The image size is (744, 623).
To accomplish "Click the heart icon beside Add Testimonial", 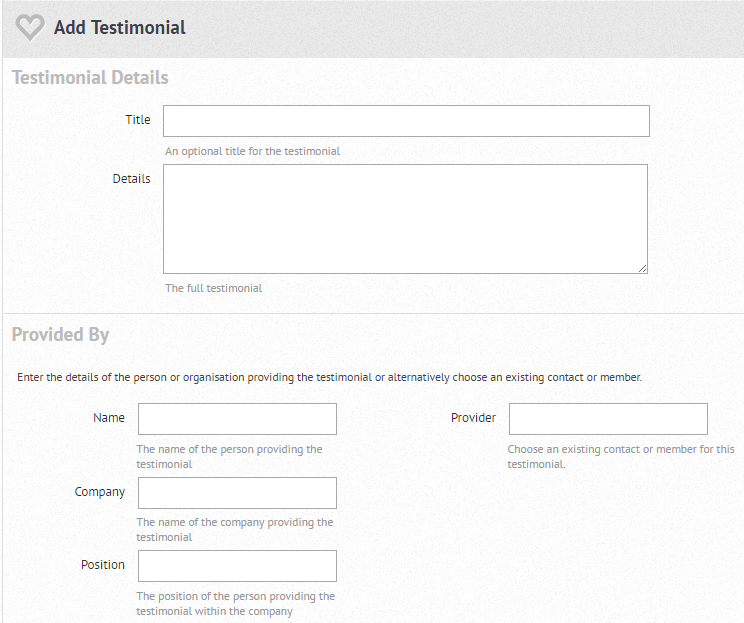I will (x=30, y=28).
